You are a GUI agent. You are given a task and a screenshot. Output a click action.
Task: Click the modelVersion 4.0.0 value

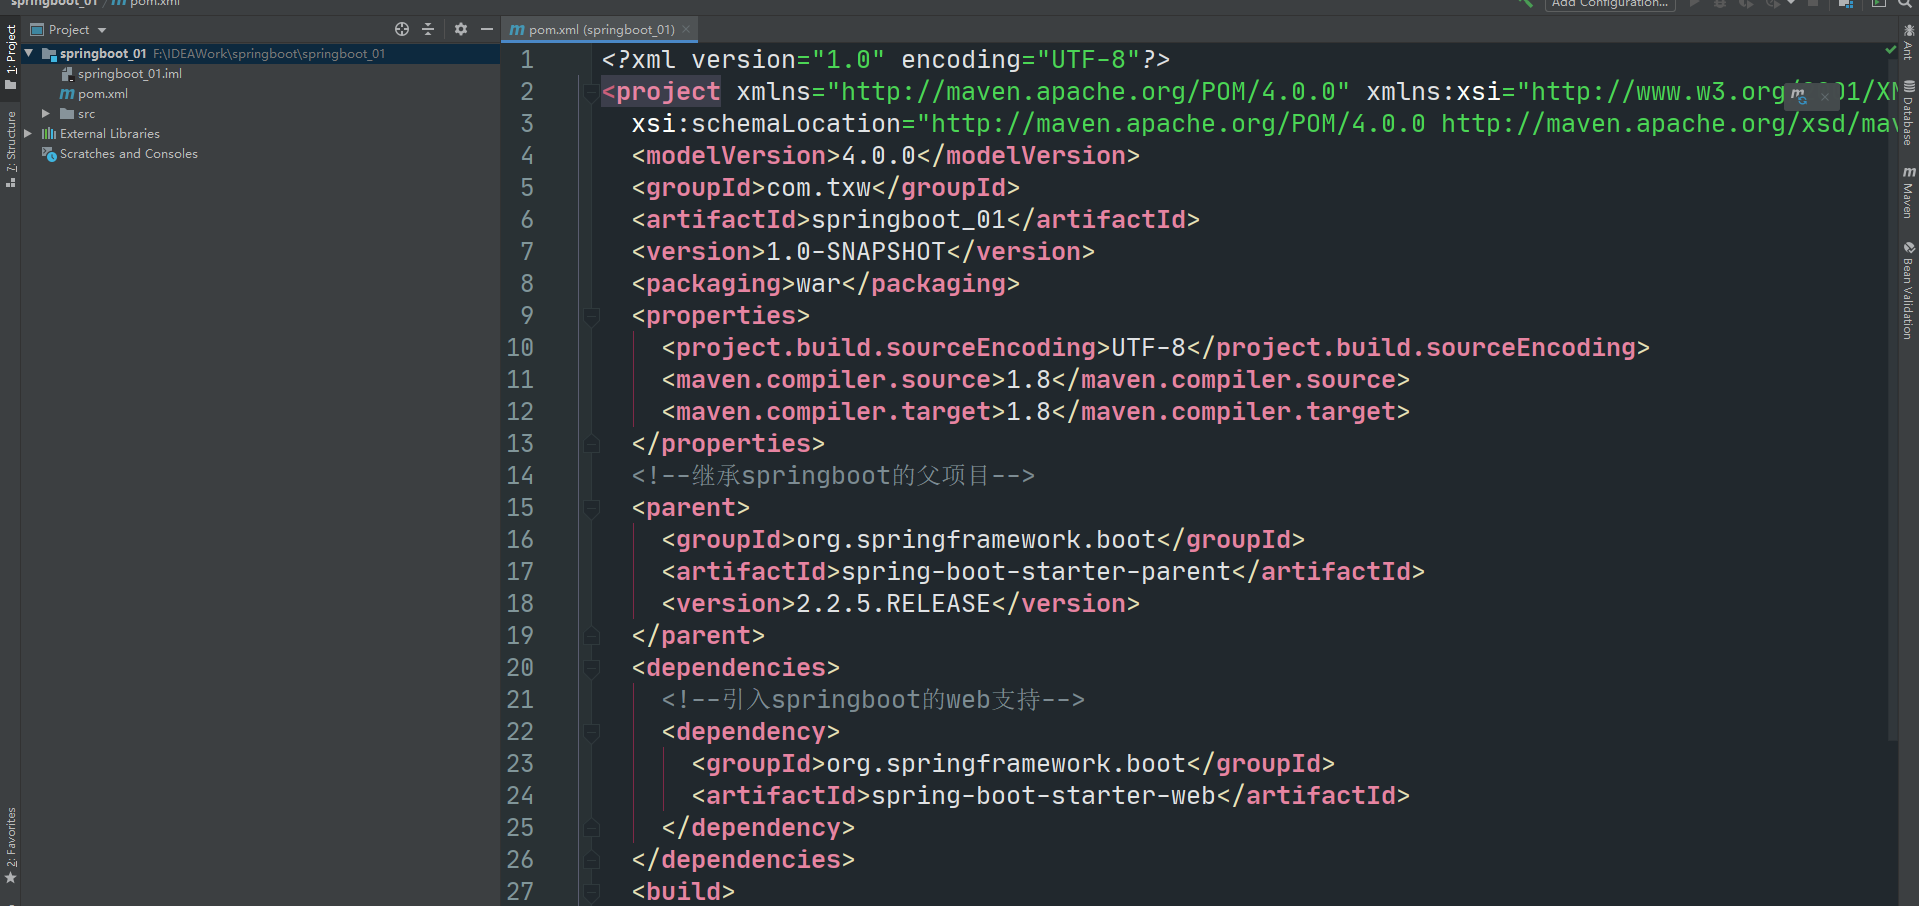[x=879, y=156]
